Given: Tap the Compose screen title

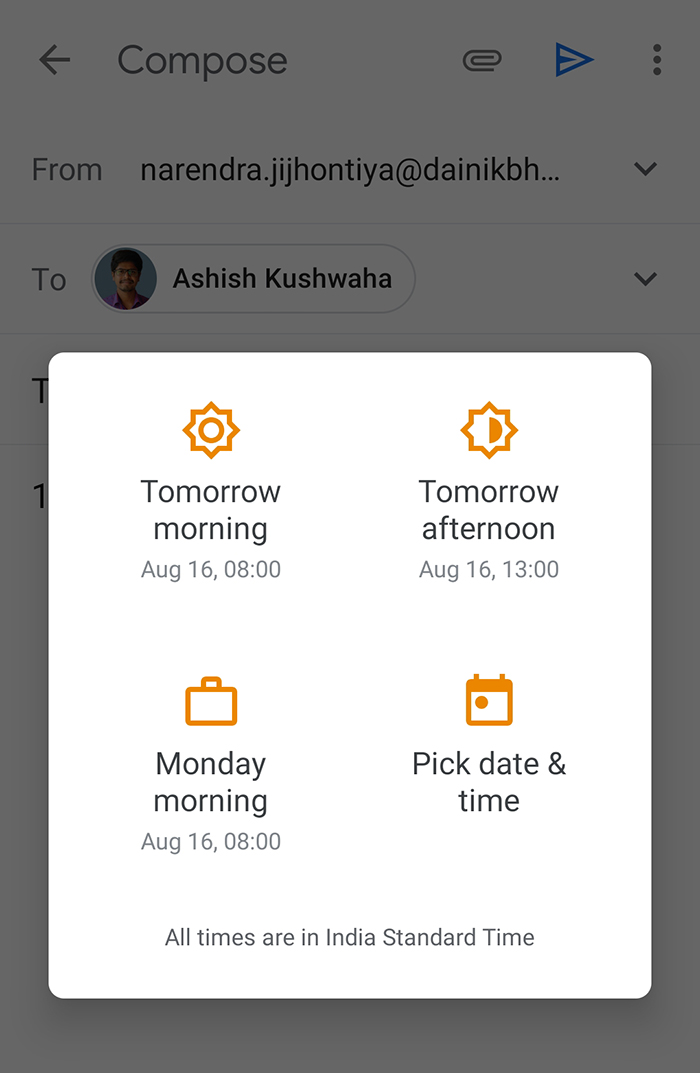Looking at the screenshot, I should [x=202, y=61].
